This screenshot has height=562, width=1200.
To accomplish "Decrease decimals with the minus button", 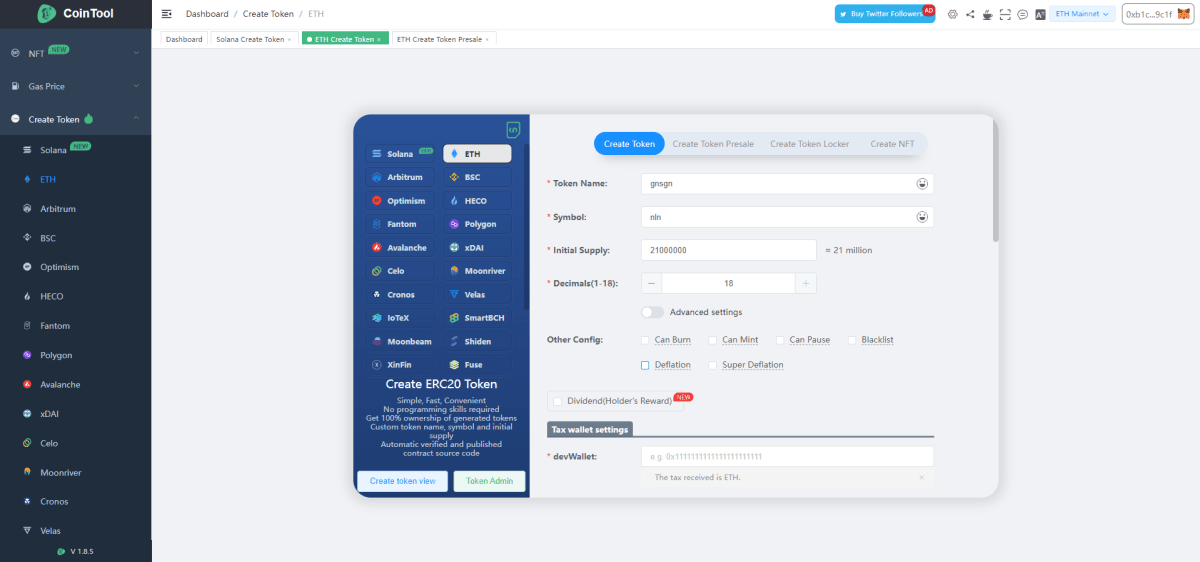I will coord(651,283).
